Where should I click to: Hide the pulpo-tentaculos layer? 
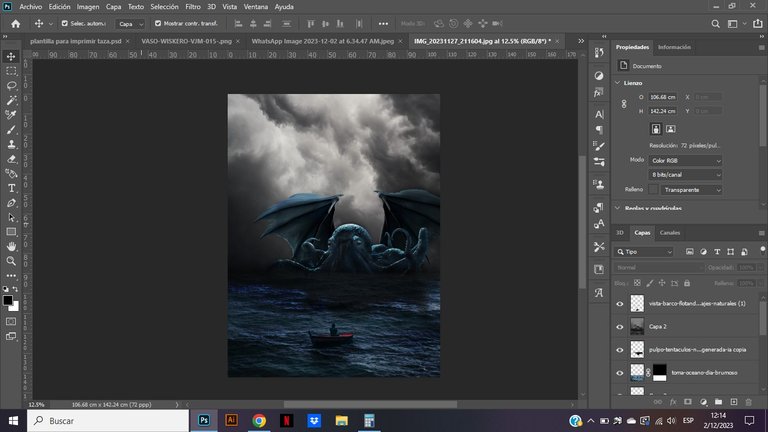[x=620, y=350]
